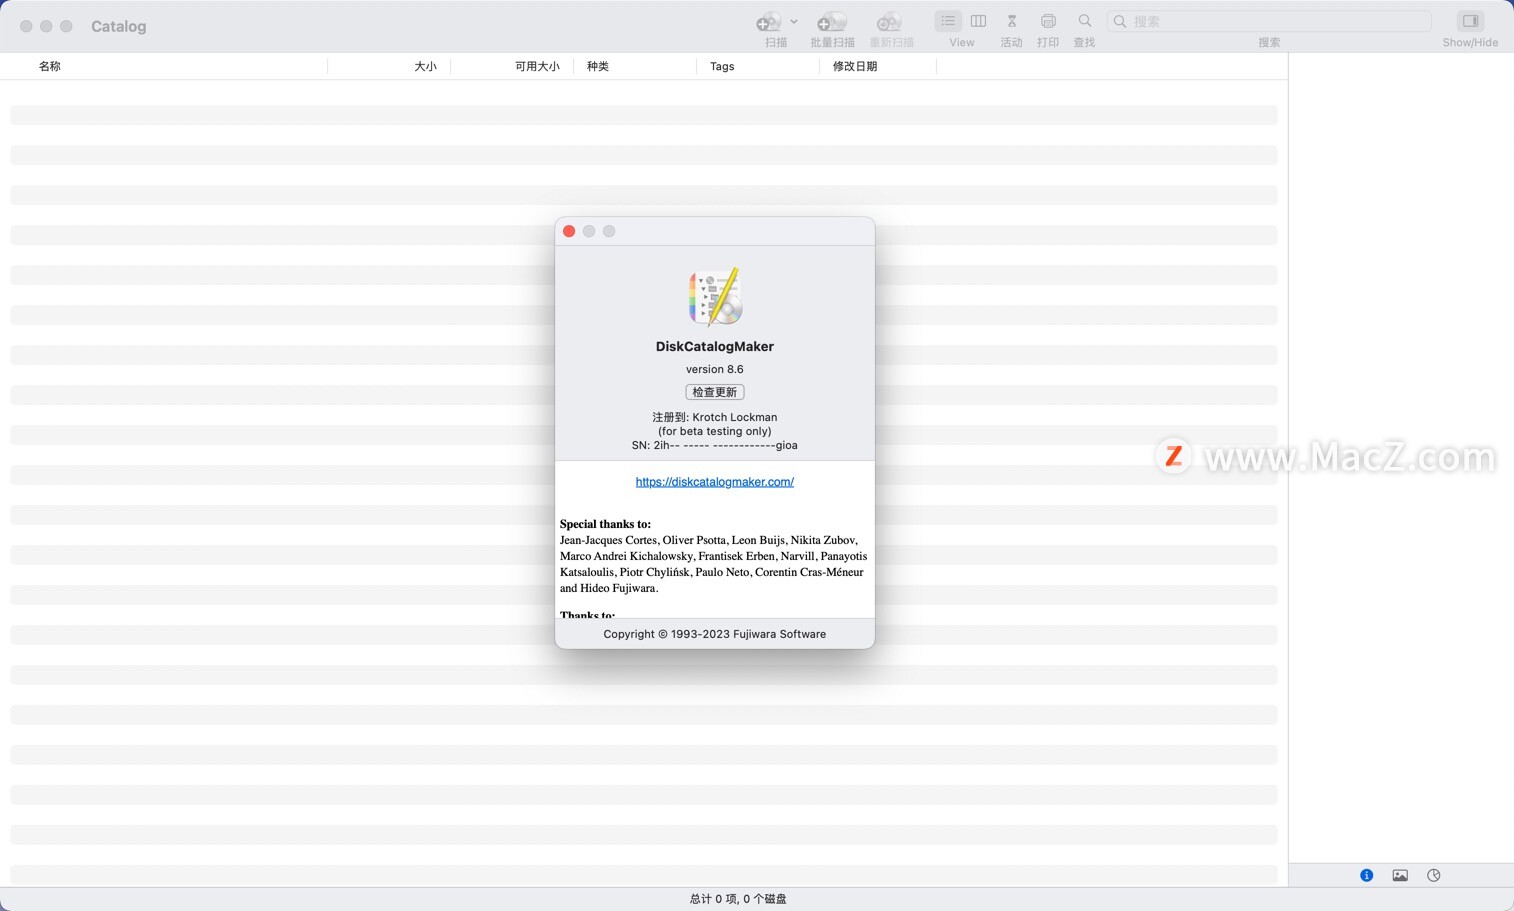Viewport: 1514px width, 911px height.
Task: Select the image preview icon in bottom bar
Action: tap(1400, 874)
